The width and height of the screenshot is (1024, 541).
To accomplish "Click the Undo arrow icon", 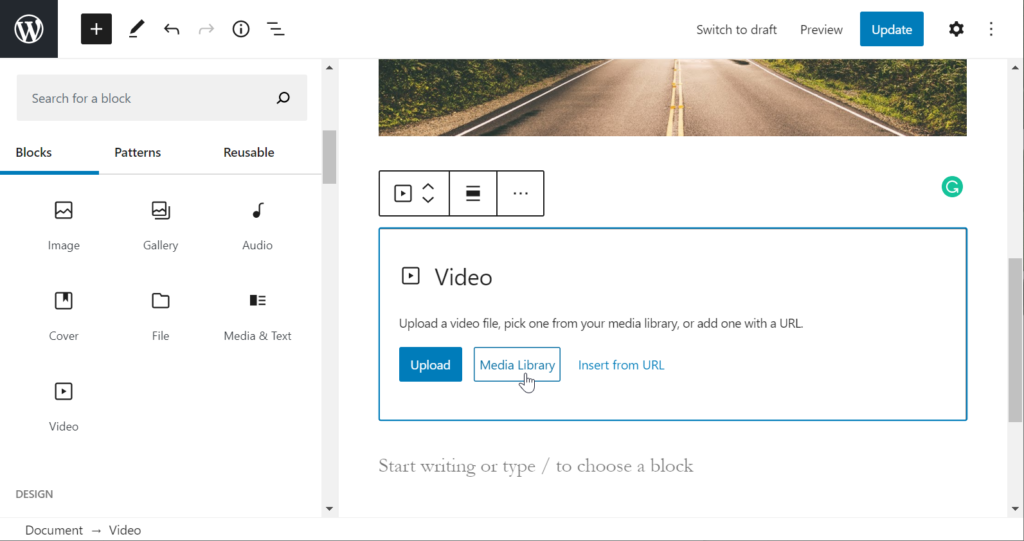I will click(172, 29).
